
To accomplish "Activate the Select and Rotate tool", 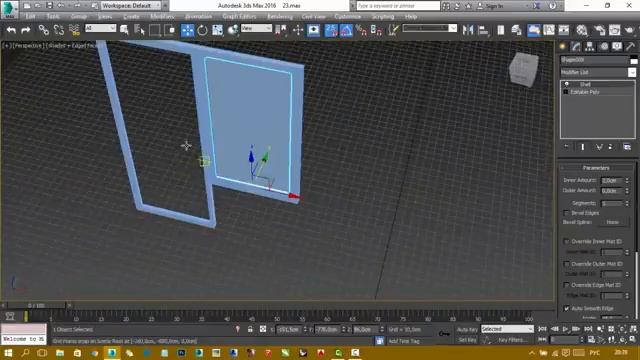I will (x=202, y=30).
